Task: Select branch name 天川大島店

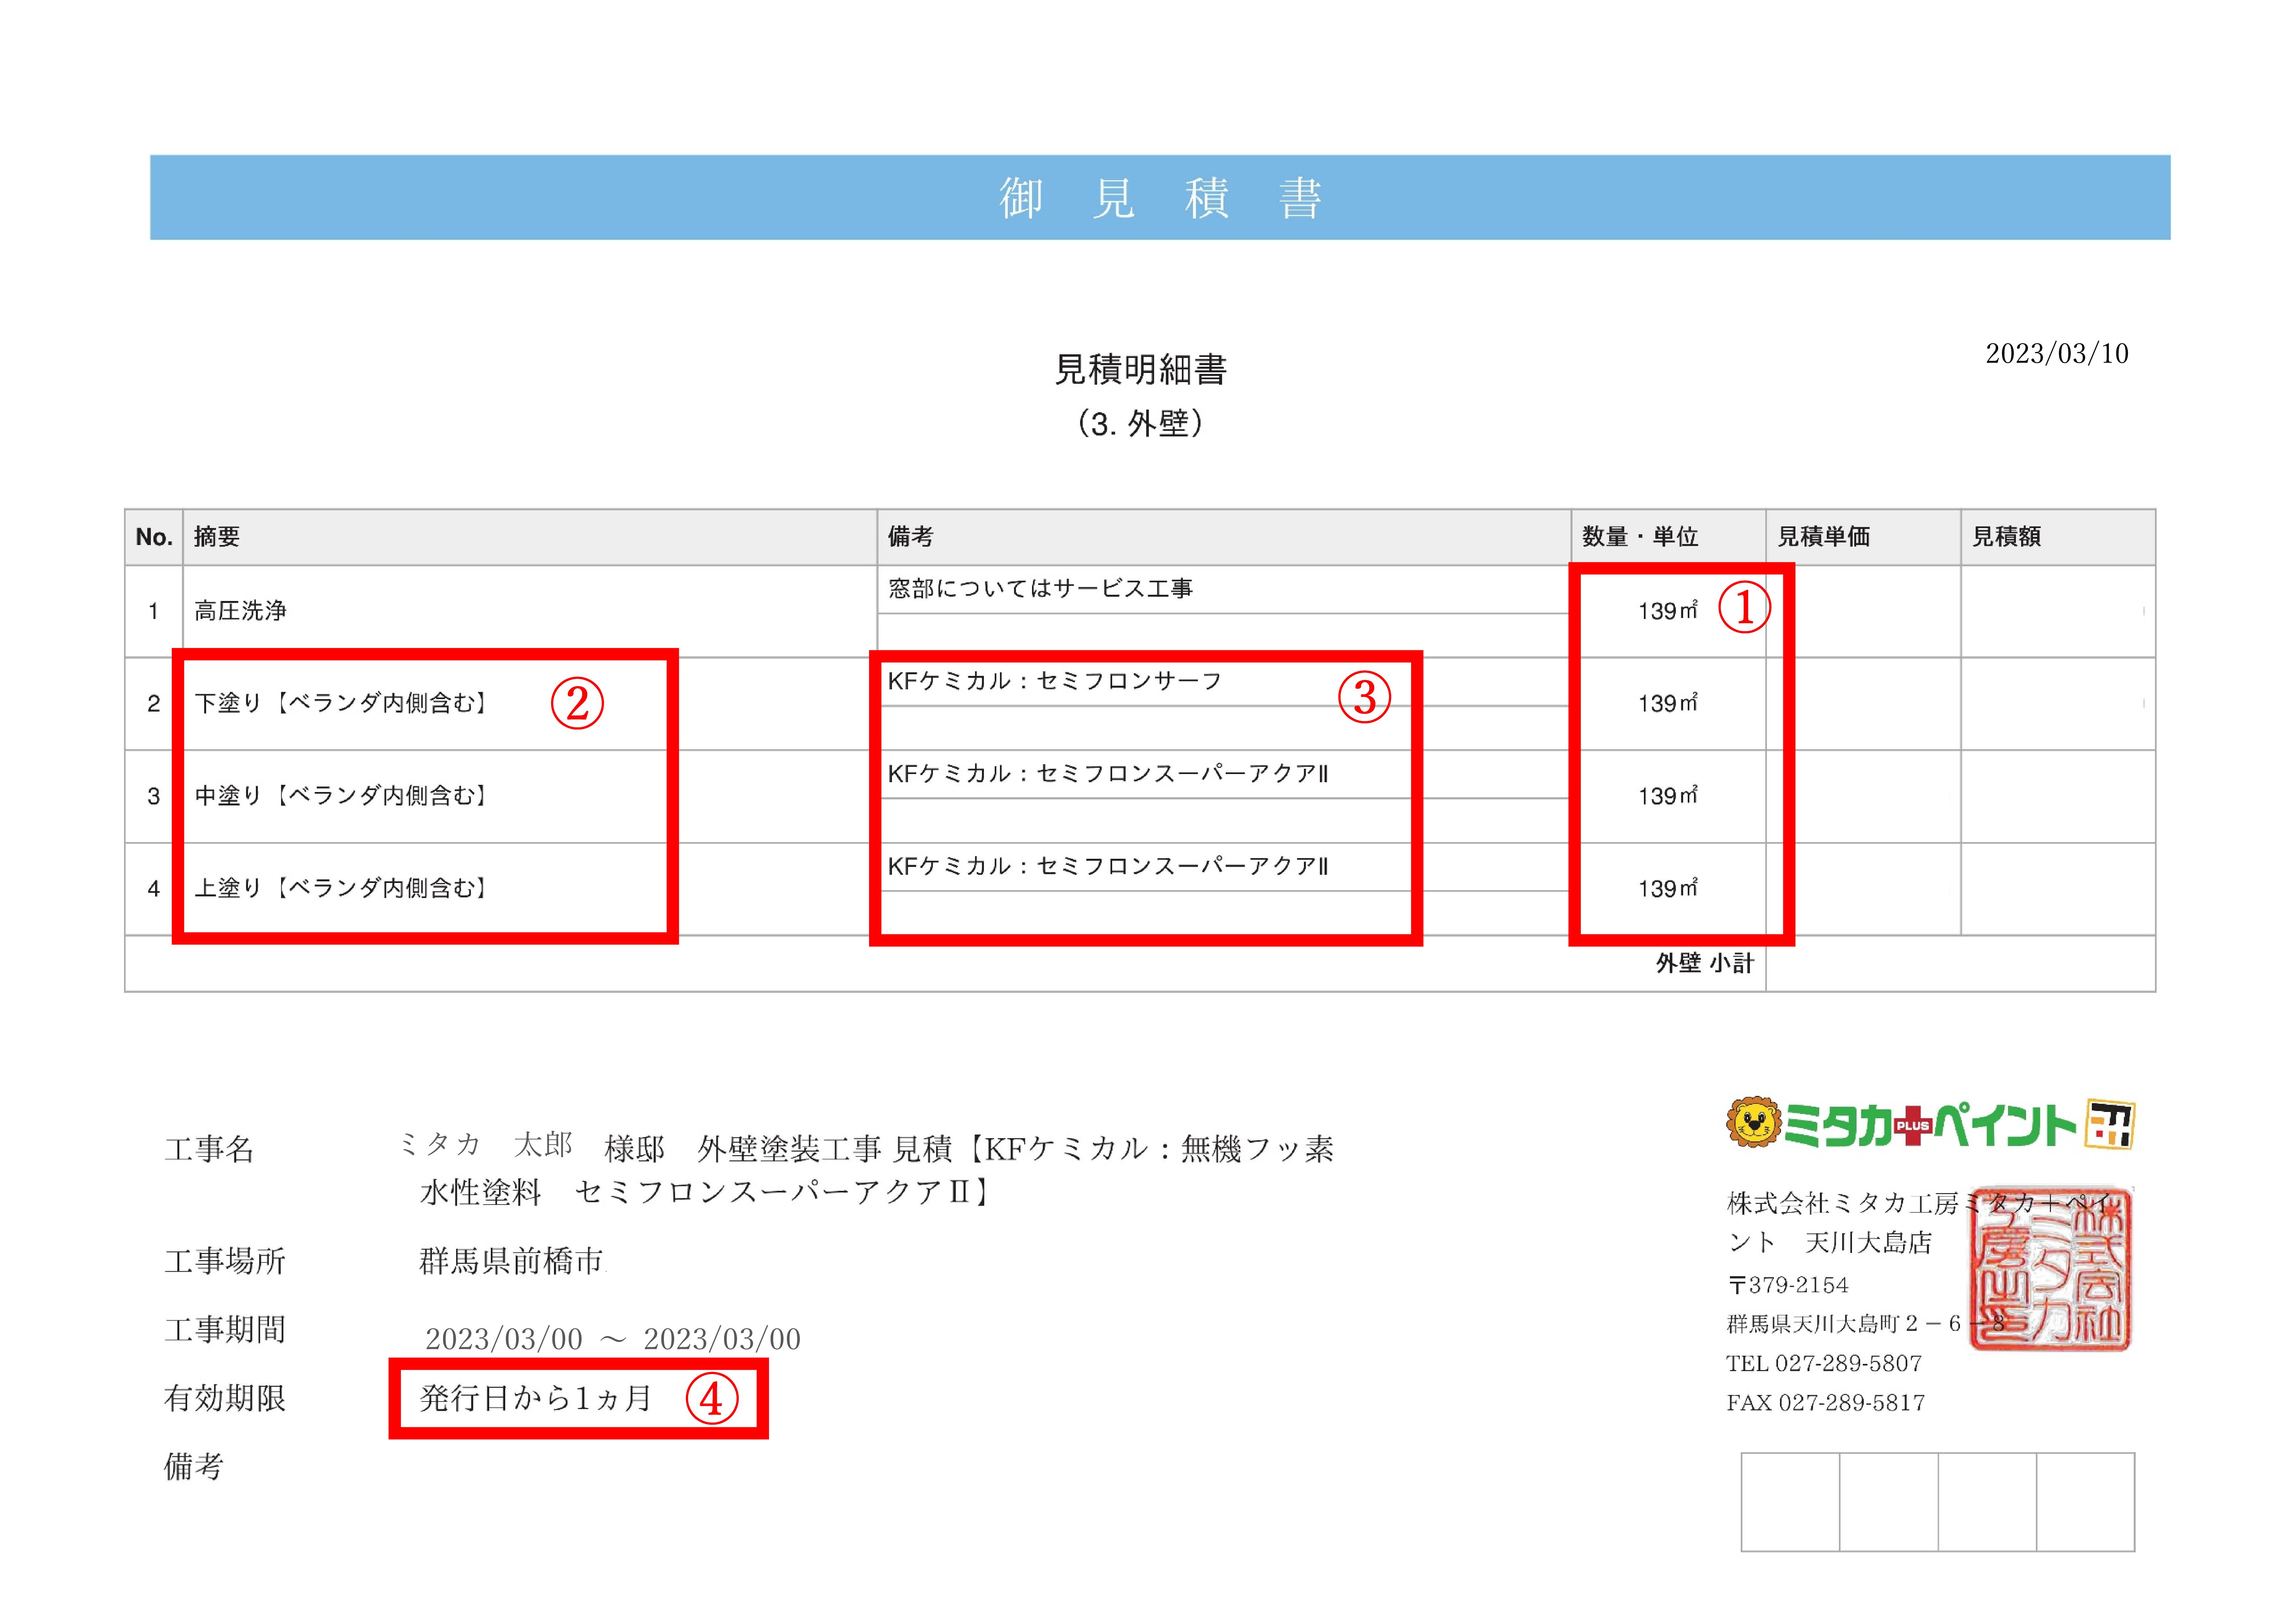Action: point(1868,1243)
